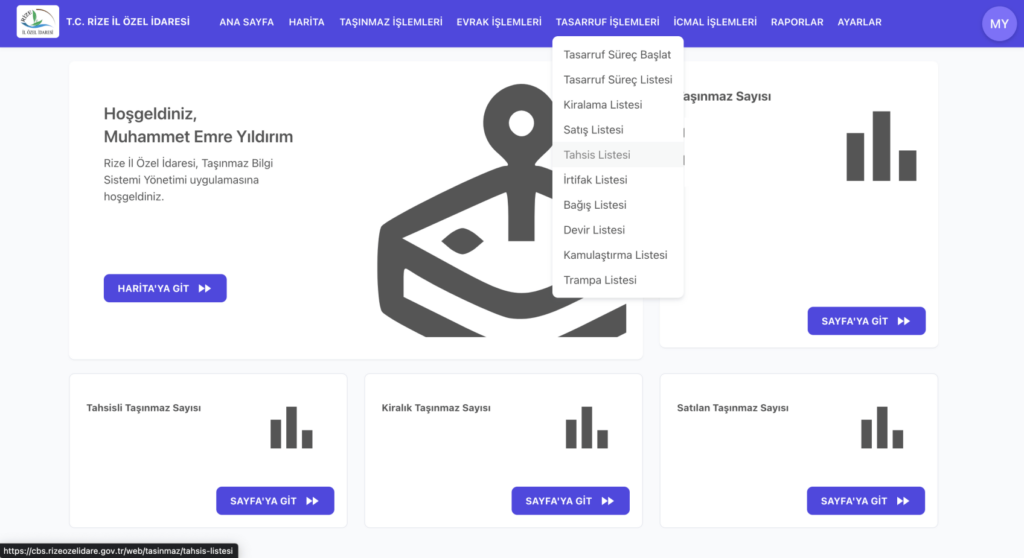
Task: Click the arrows icon on HARİTA'YA GİT button
Action: coord(204,288)
